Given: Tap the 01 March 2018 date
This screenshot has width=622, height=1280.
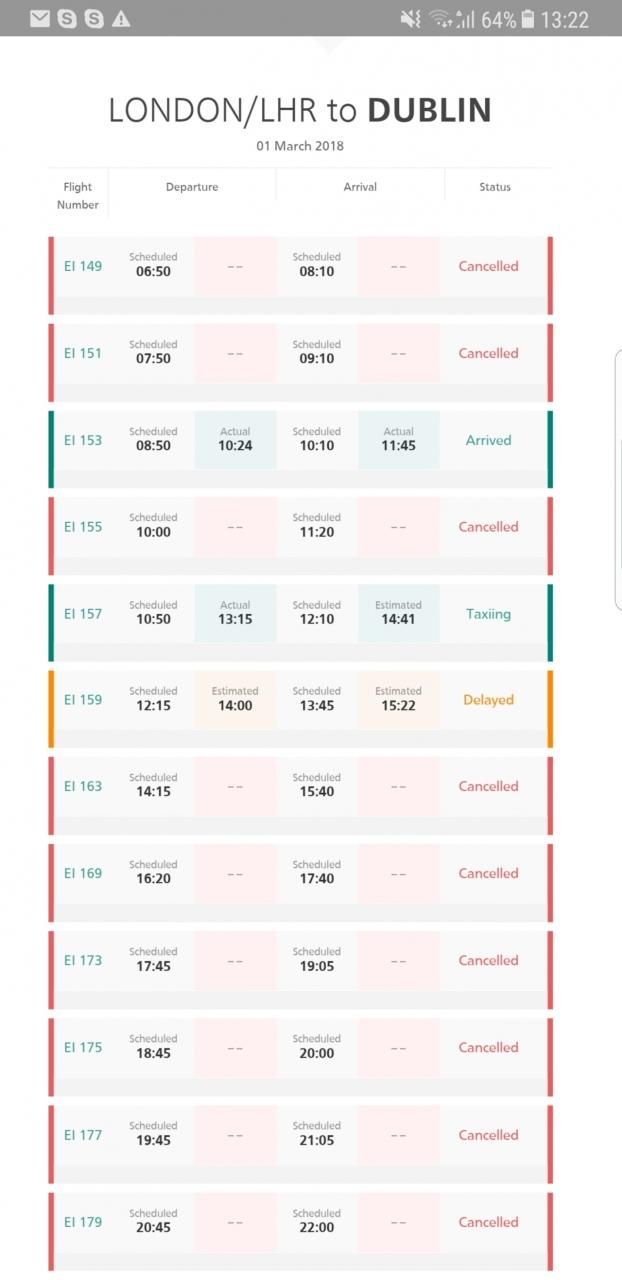Looking at the screenshot, I should point(300,146).
